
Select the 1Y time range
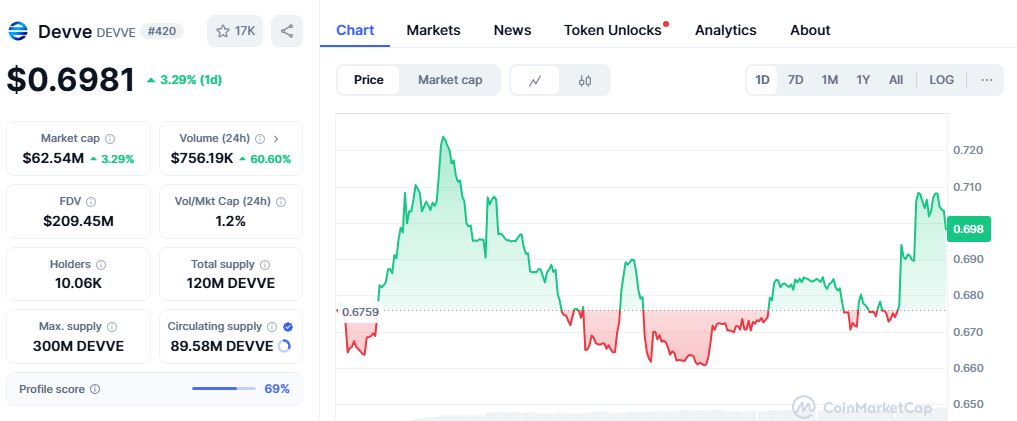coord(863,80)
